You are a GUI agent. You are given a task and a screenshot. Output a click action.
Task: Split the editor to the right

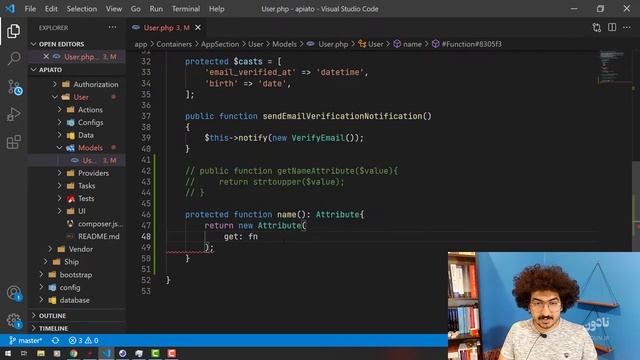pyautogui.click(x=612, y=27)
